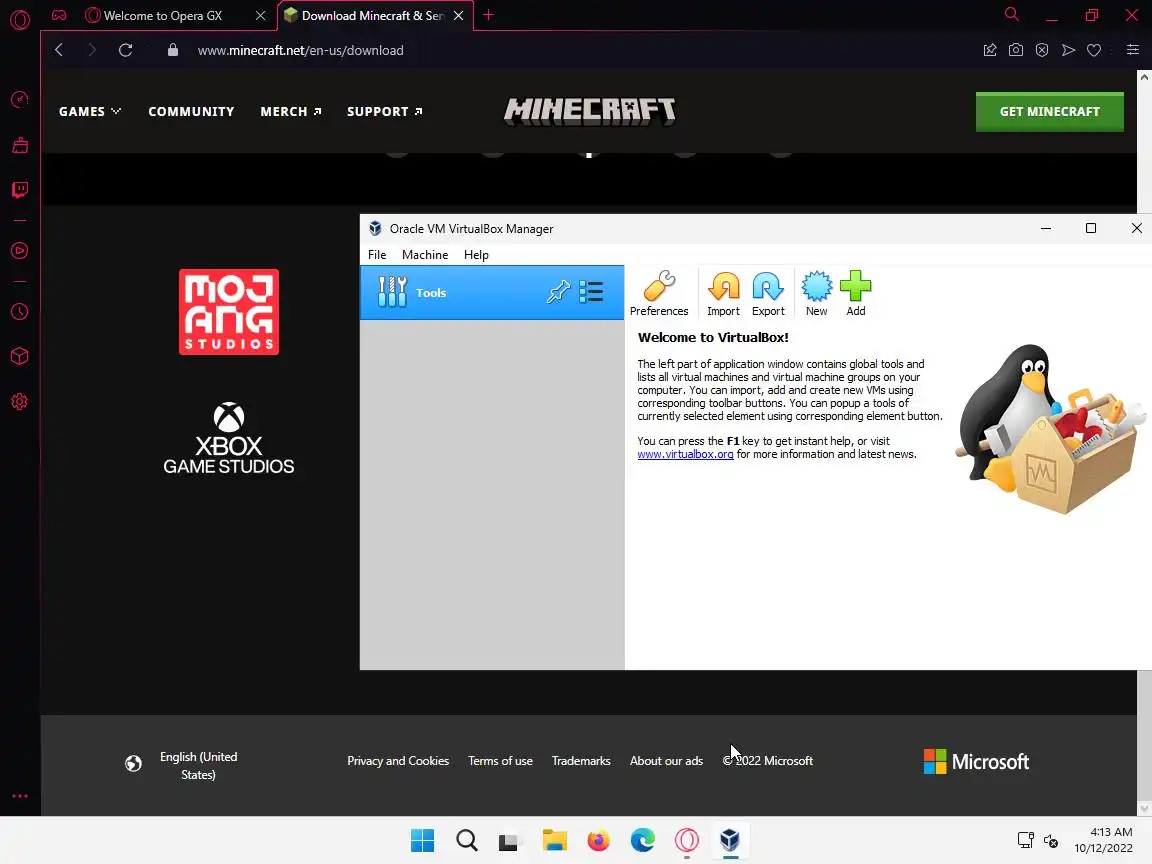Viewport: 1152px width, 864px height.
Task: Open a new browser tab
Action: (x=488, y=15)
